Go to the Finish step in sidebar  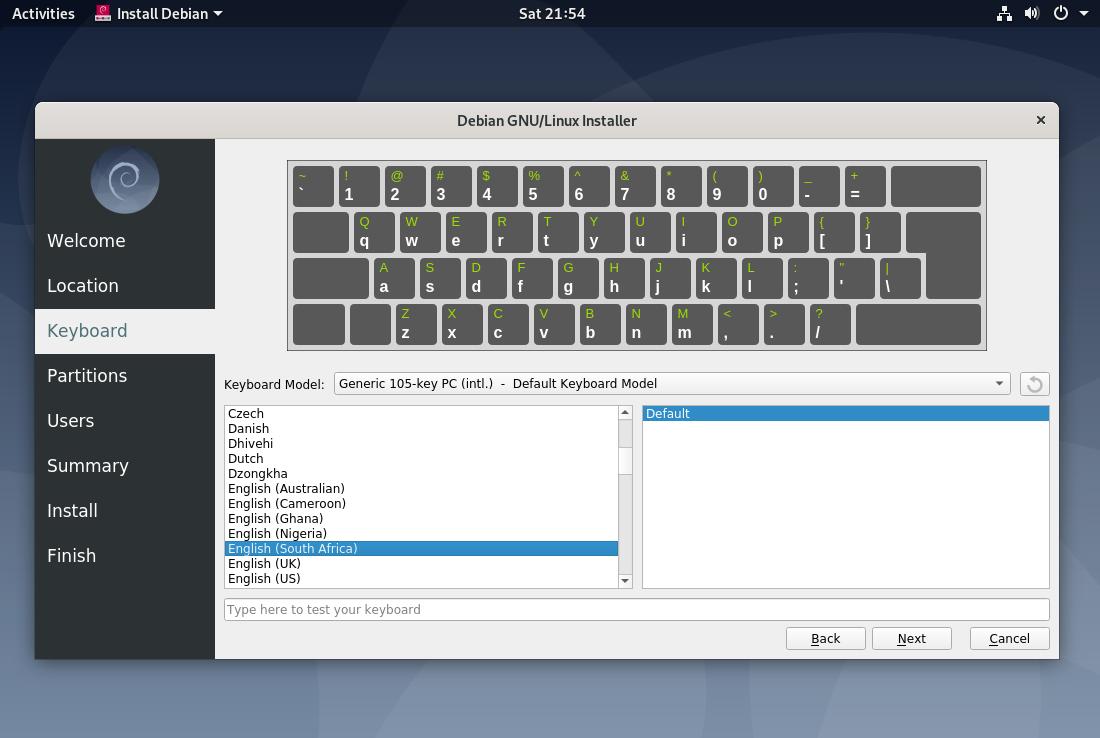tap(125, 555)
